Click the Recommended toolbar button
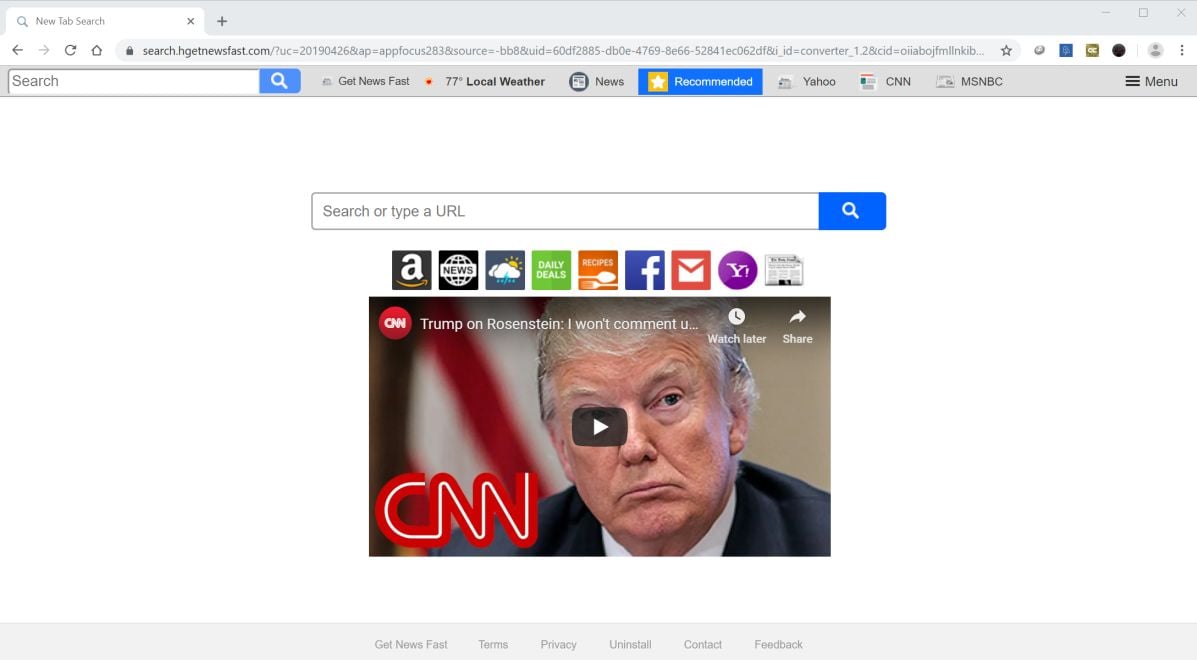The image size is (1197, 660). click(x=700, y=82)
